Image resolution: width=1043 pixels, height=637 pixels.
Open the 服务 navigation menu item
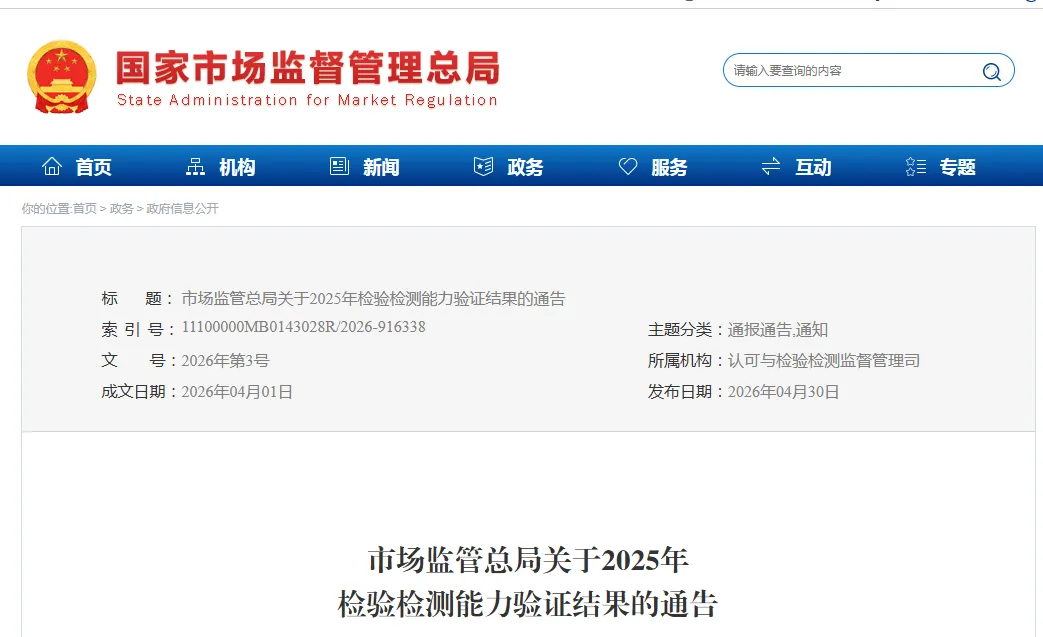click(669, 167)
